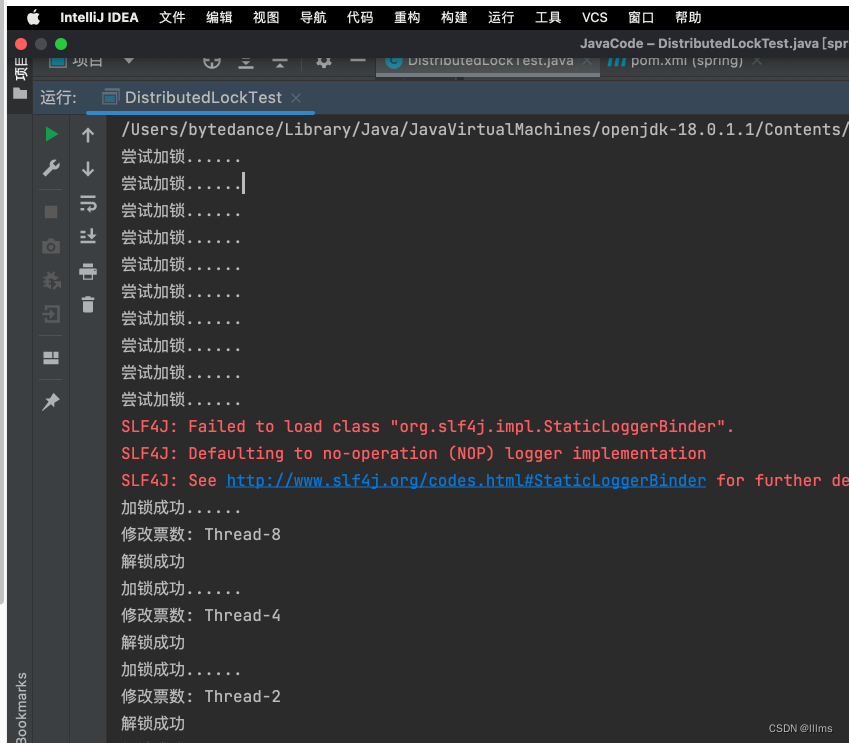Clear console with trash can icon
The height and width of the screenshot is (743, 849).
tap(88, 305)
